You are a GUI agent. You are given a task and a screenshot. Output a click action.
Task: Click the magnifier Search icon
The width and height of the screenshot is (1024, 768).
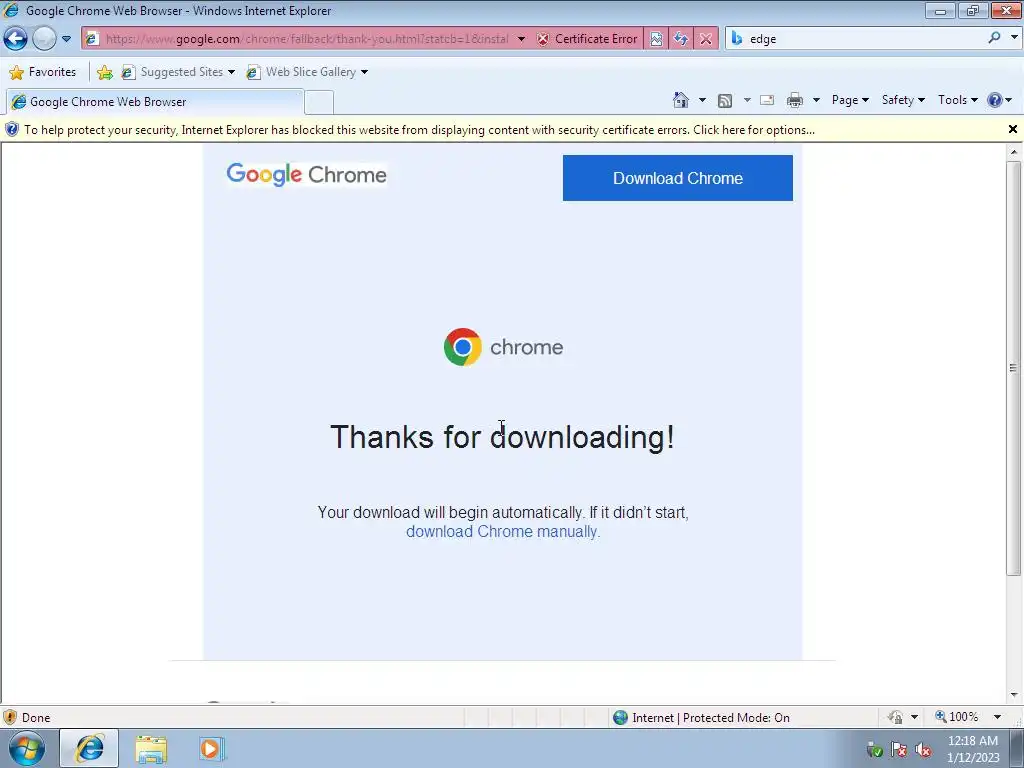[x=995, y=38]
